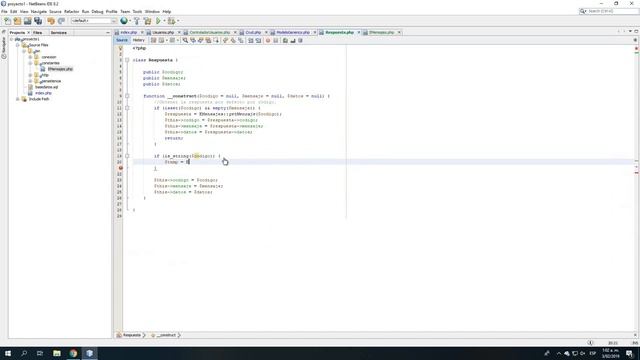Click the Clean and Build icon

click(147, 21)
